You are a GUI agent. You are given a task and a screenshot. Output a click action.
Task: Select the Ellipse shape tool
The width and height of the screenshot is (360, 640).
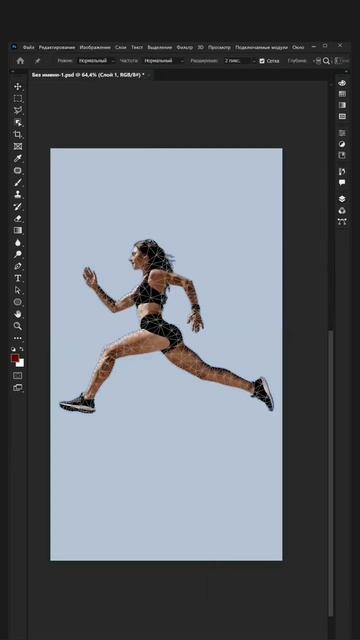(18, 302)
